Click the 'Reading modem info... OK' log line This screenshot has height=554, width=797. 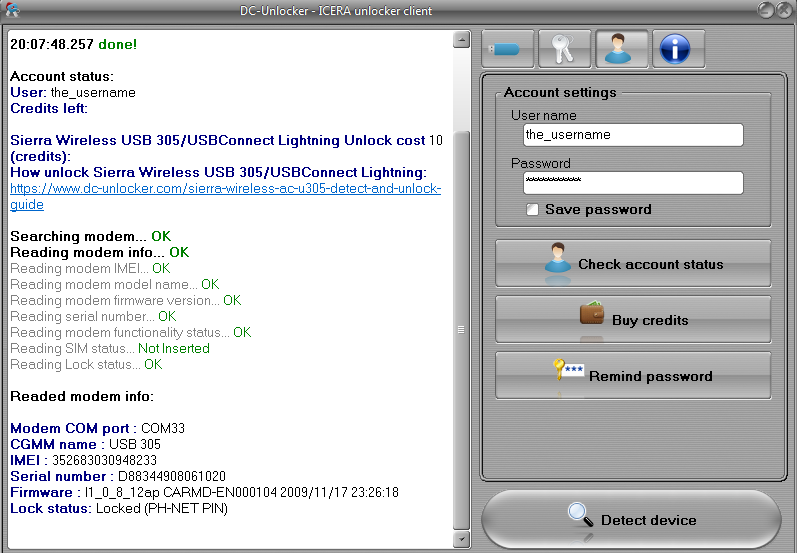tap(100, 252)
